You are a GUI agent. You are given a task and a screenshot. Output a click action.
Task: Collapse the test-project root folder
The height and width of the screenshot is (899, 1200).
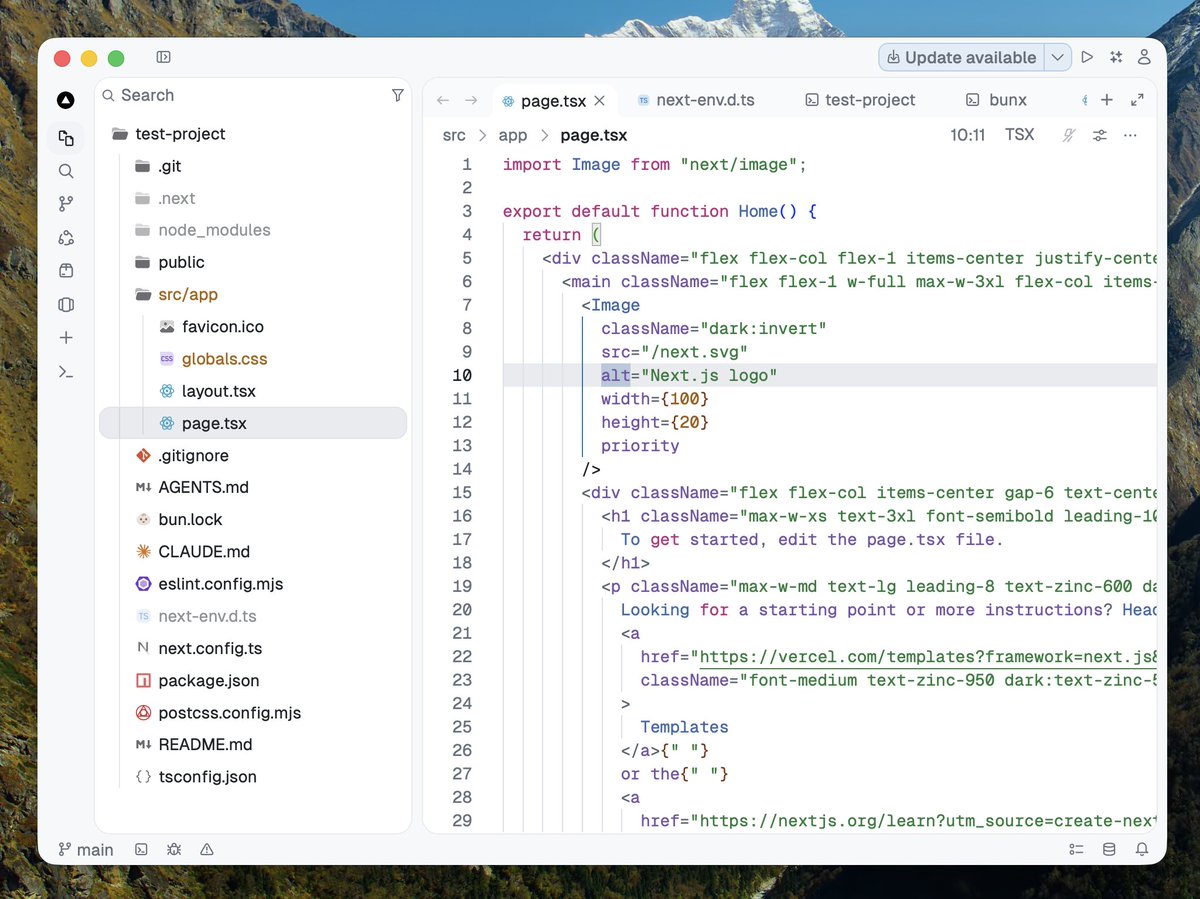pos(253,134)
